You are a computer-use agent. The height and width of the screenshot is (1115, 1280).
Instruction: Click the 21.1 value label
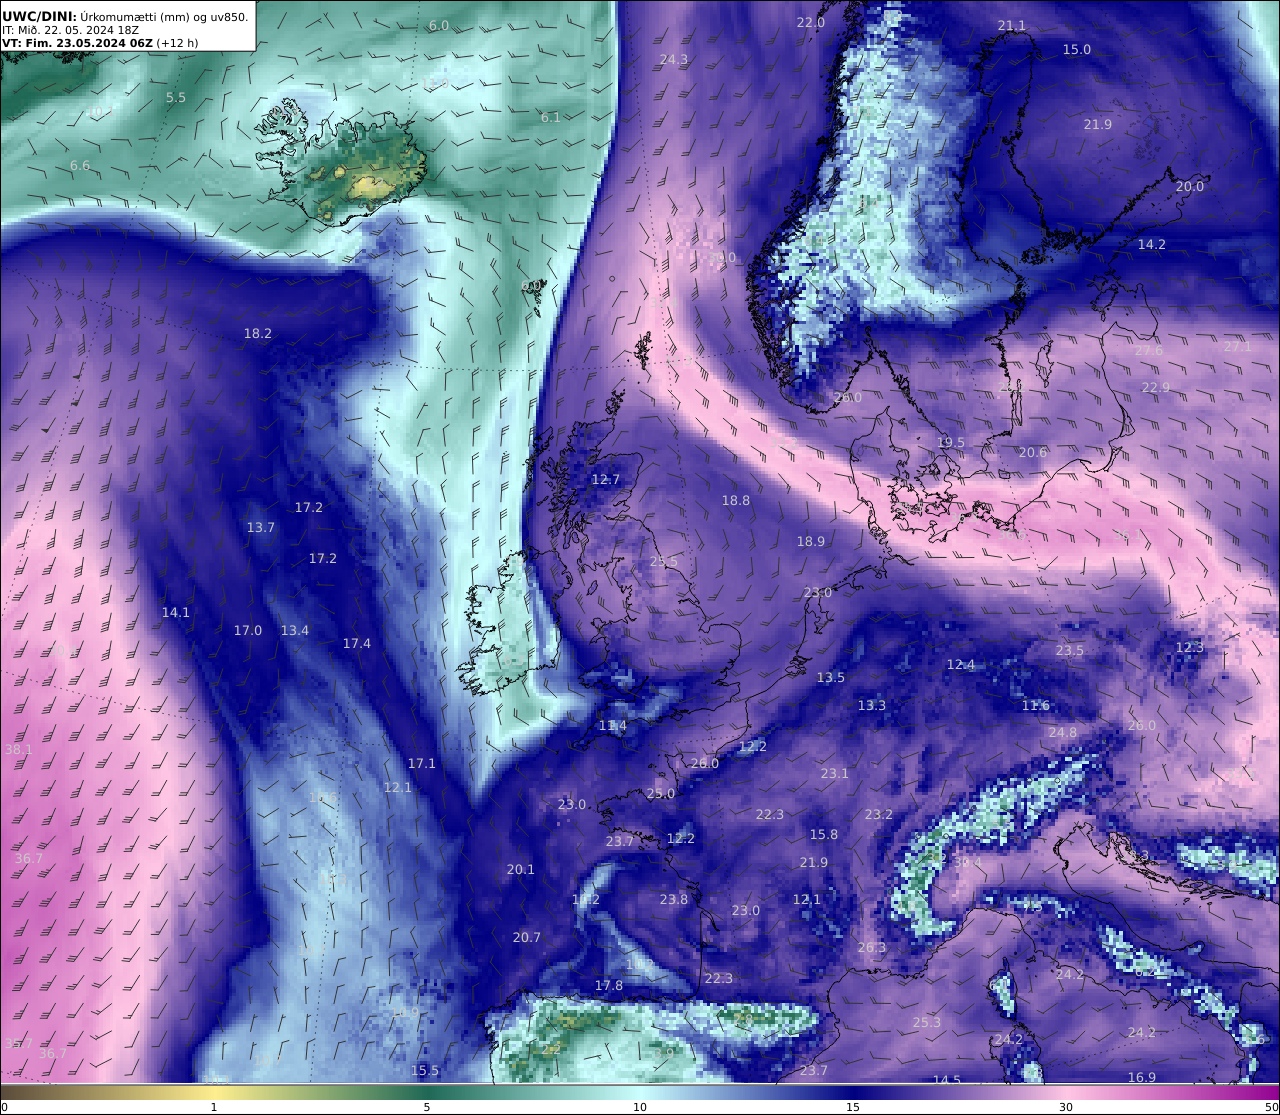point(1011,25)
